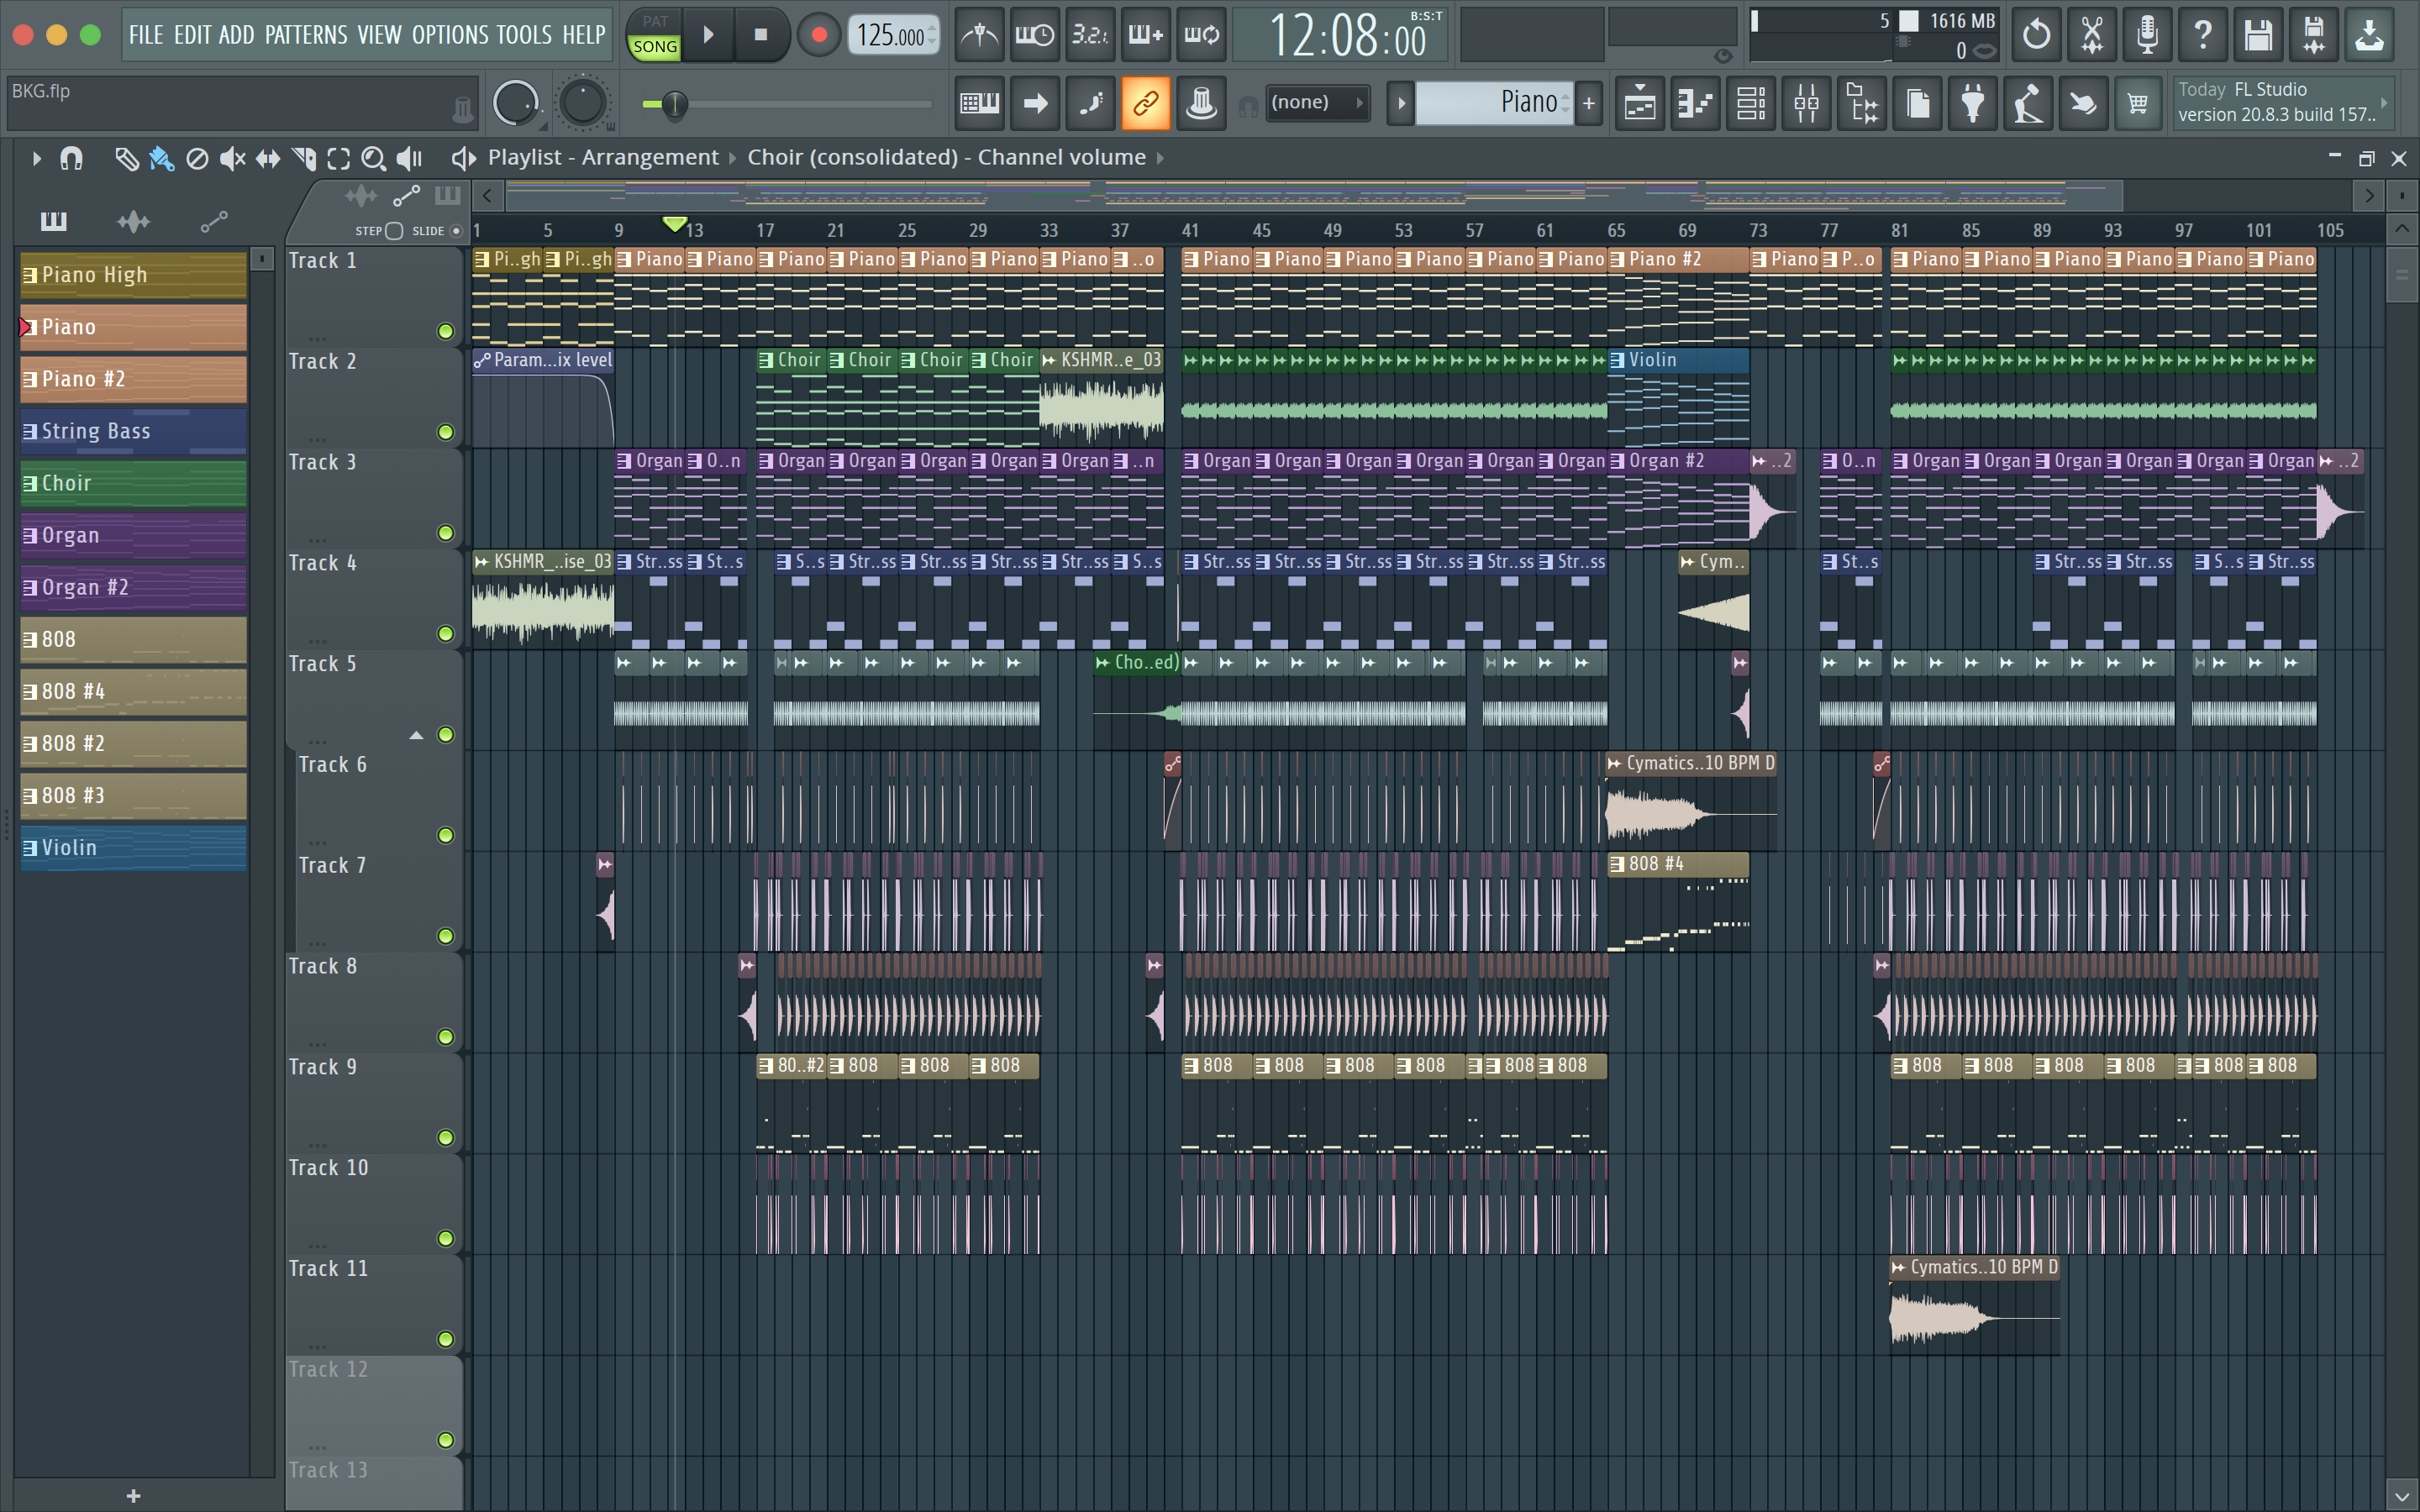Toggle wait for input to start playing
This screenshot has width=2420, height=1512.
(x=1034, y=36)
